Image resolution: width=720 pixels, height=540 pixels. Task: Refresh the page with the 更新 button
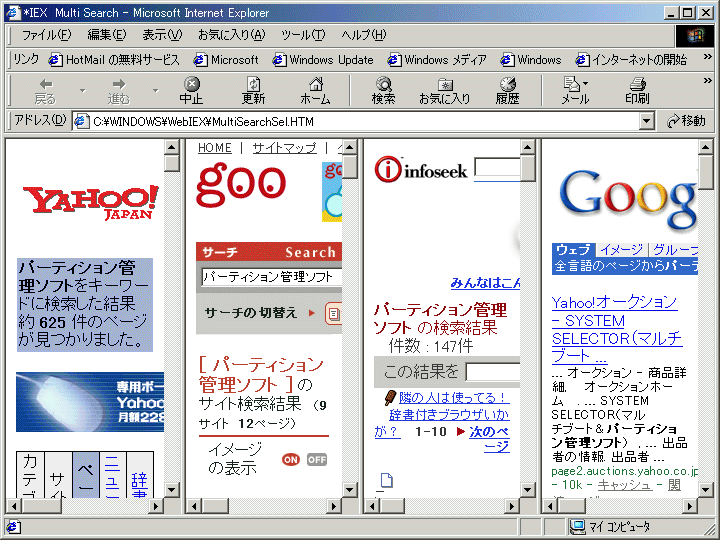pyautogui.click(x=253, y=91)
